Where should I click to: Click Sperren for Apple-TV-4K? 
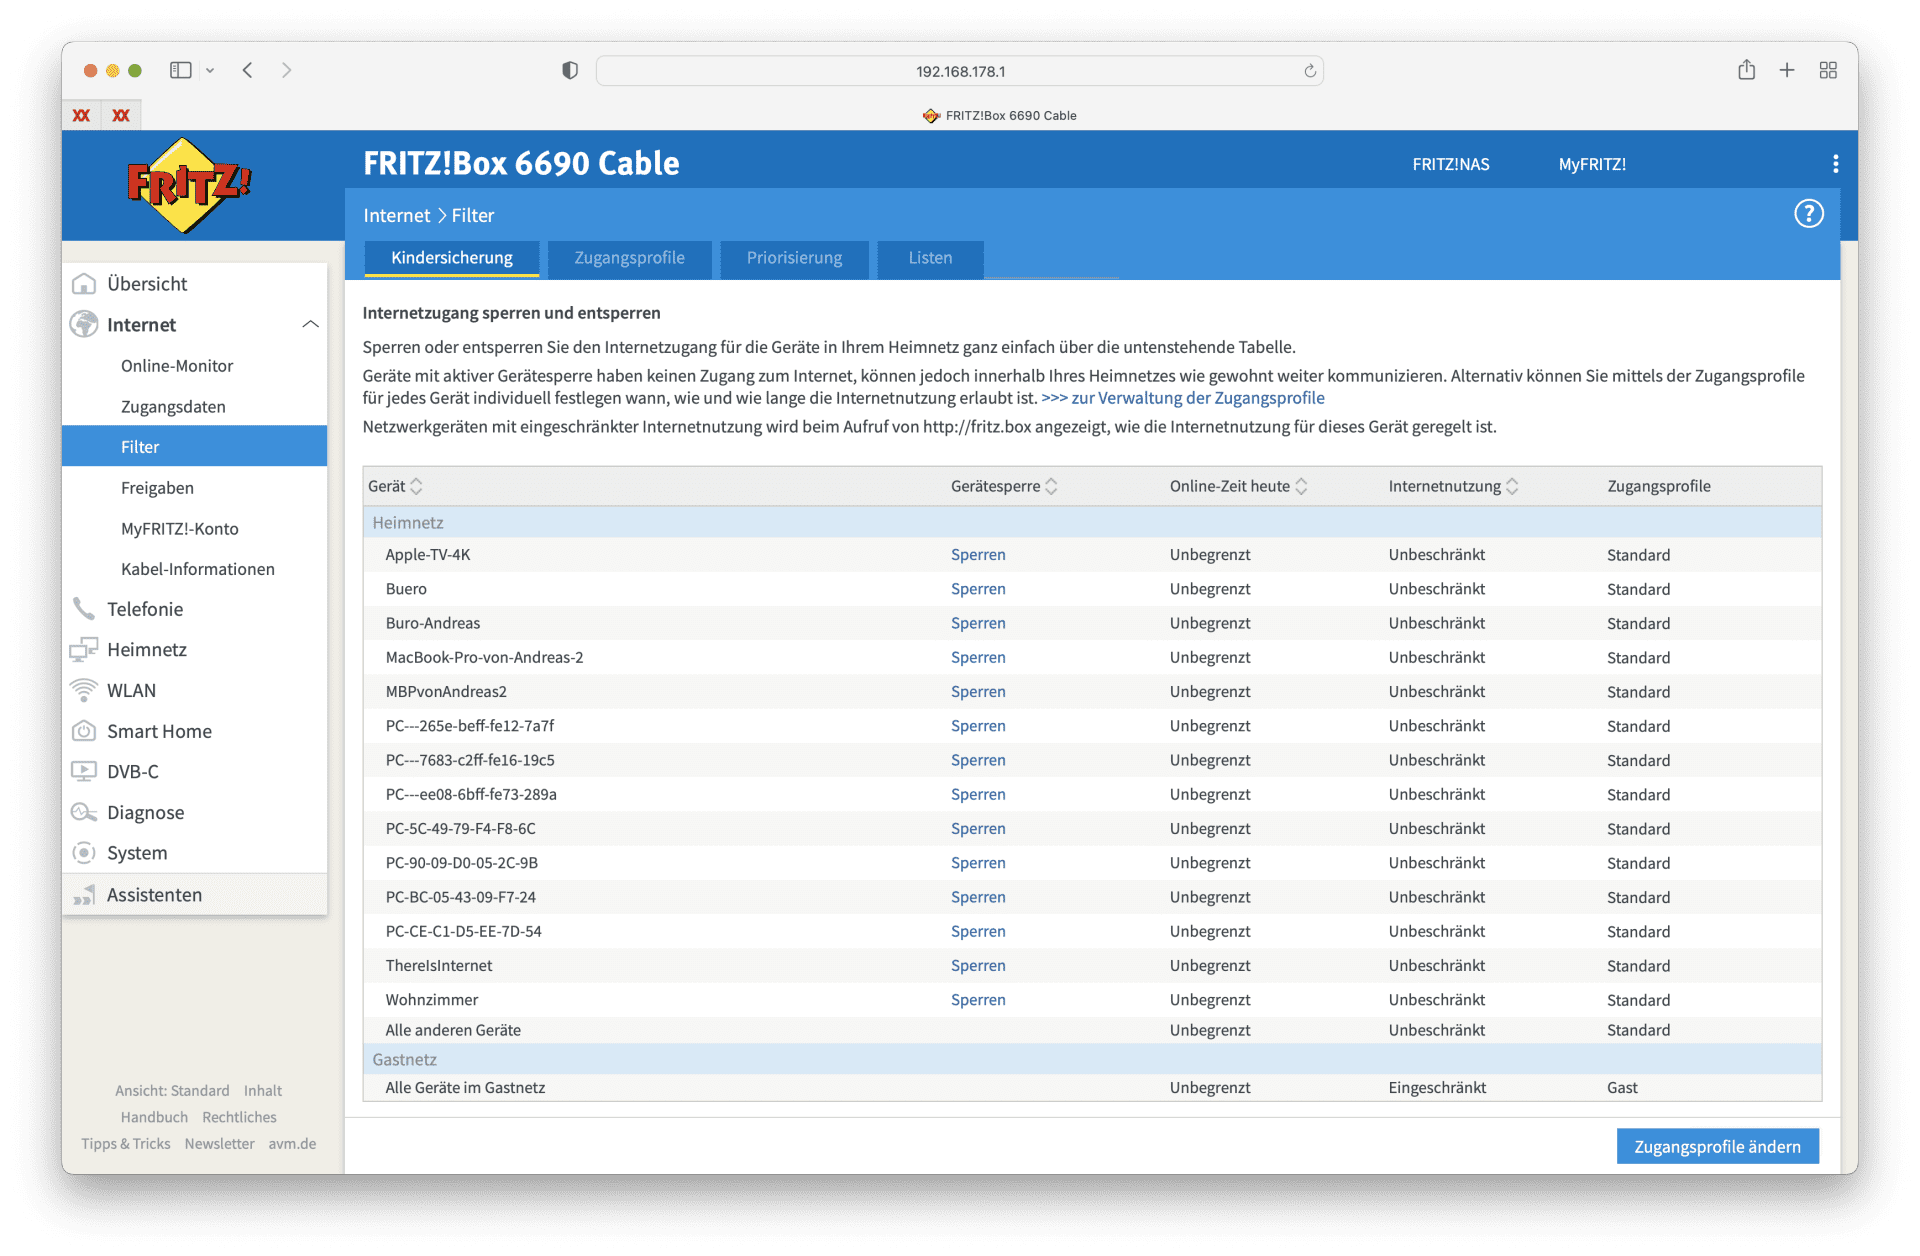[978, 555]
